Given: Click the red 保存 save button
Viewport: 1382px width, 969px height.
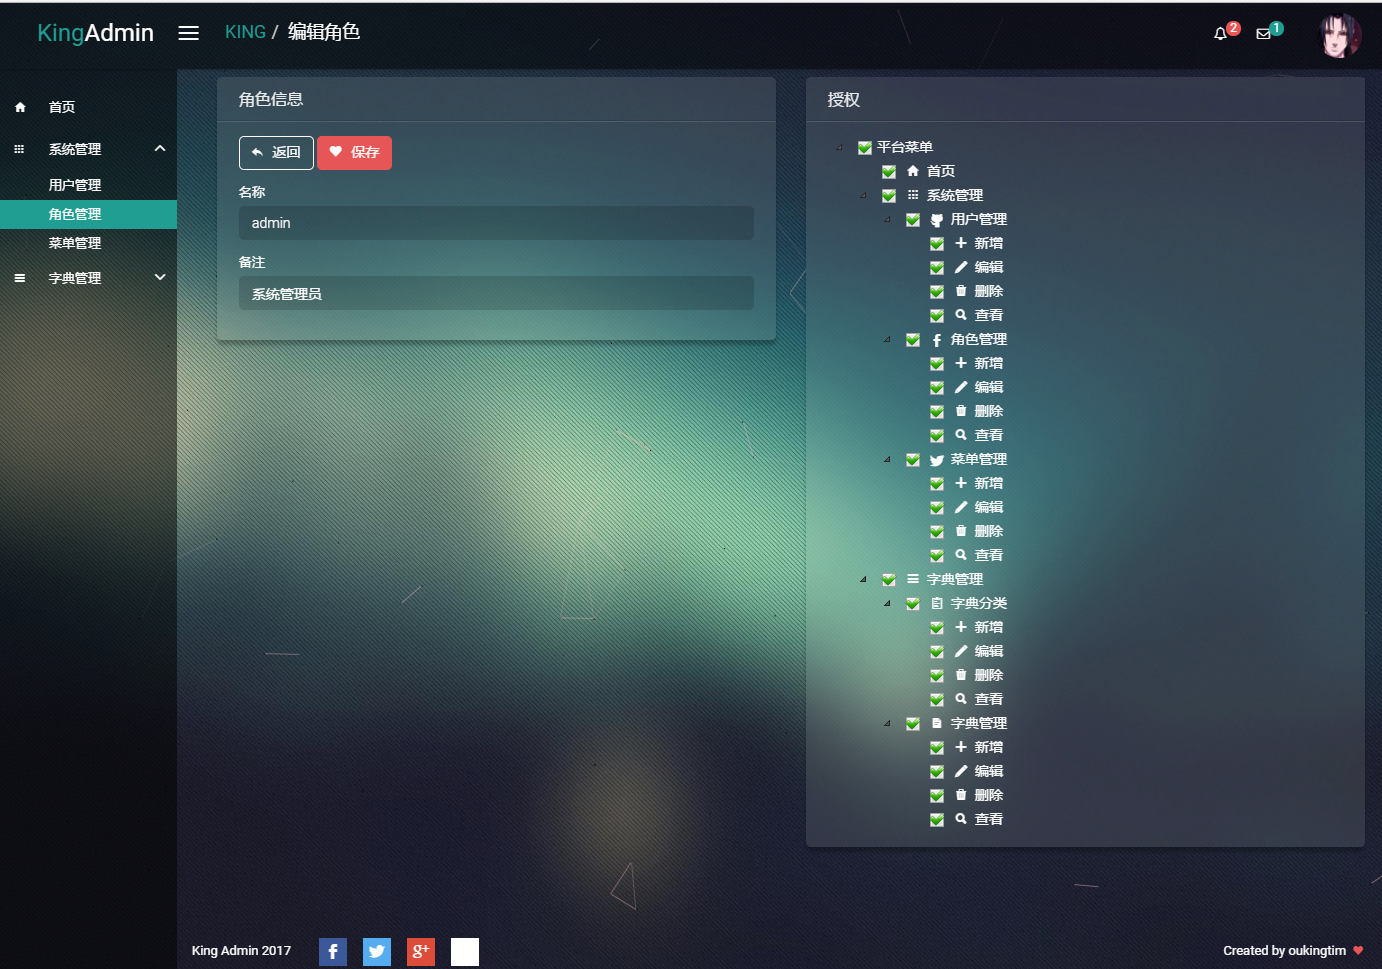Looking at the screenshot, I should pos(354,152).
